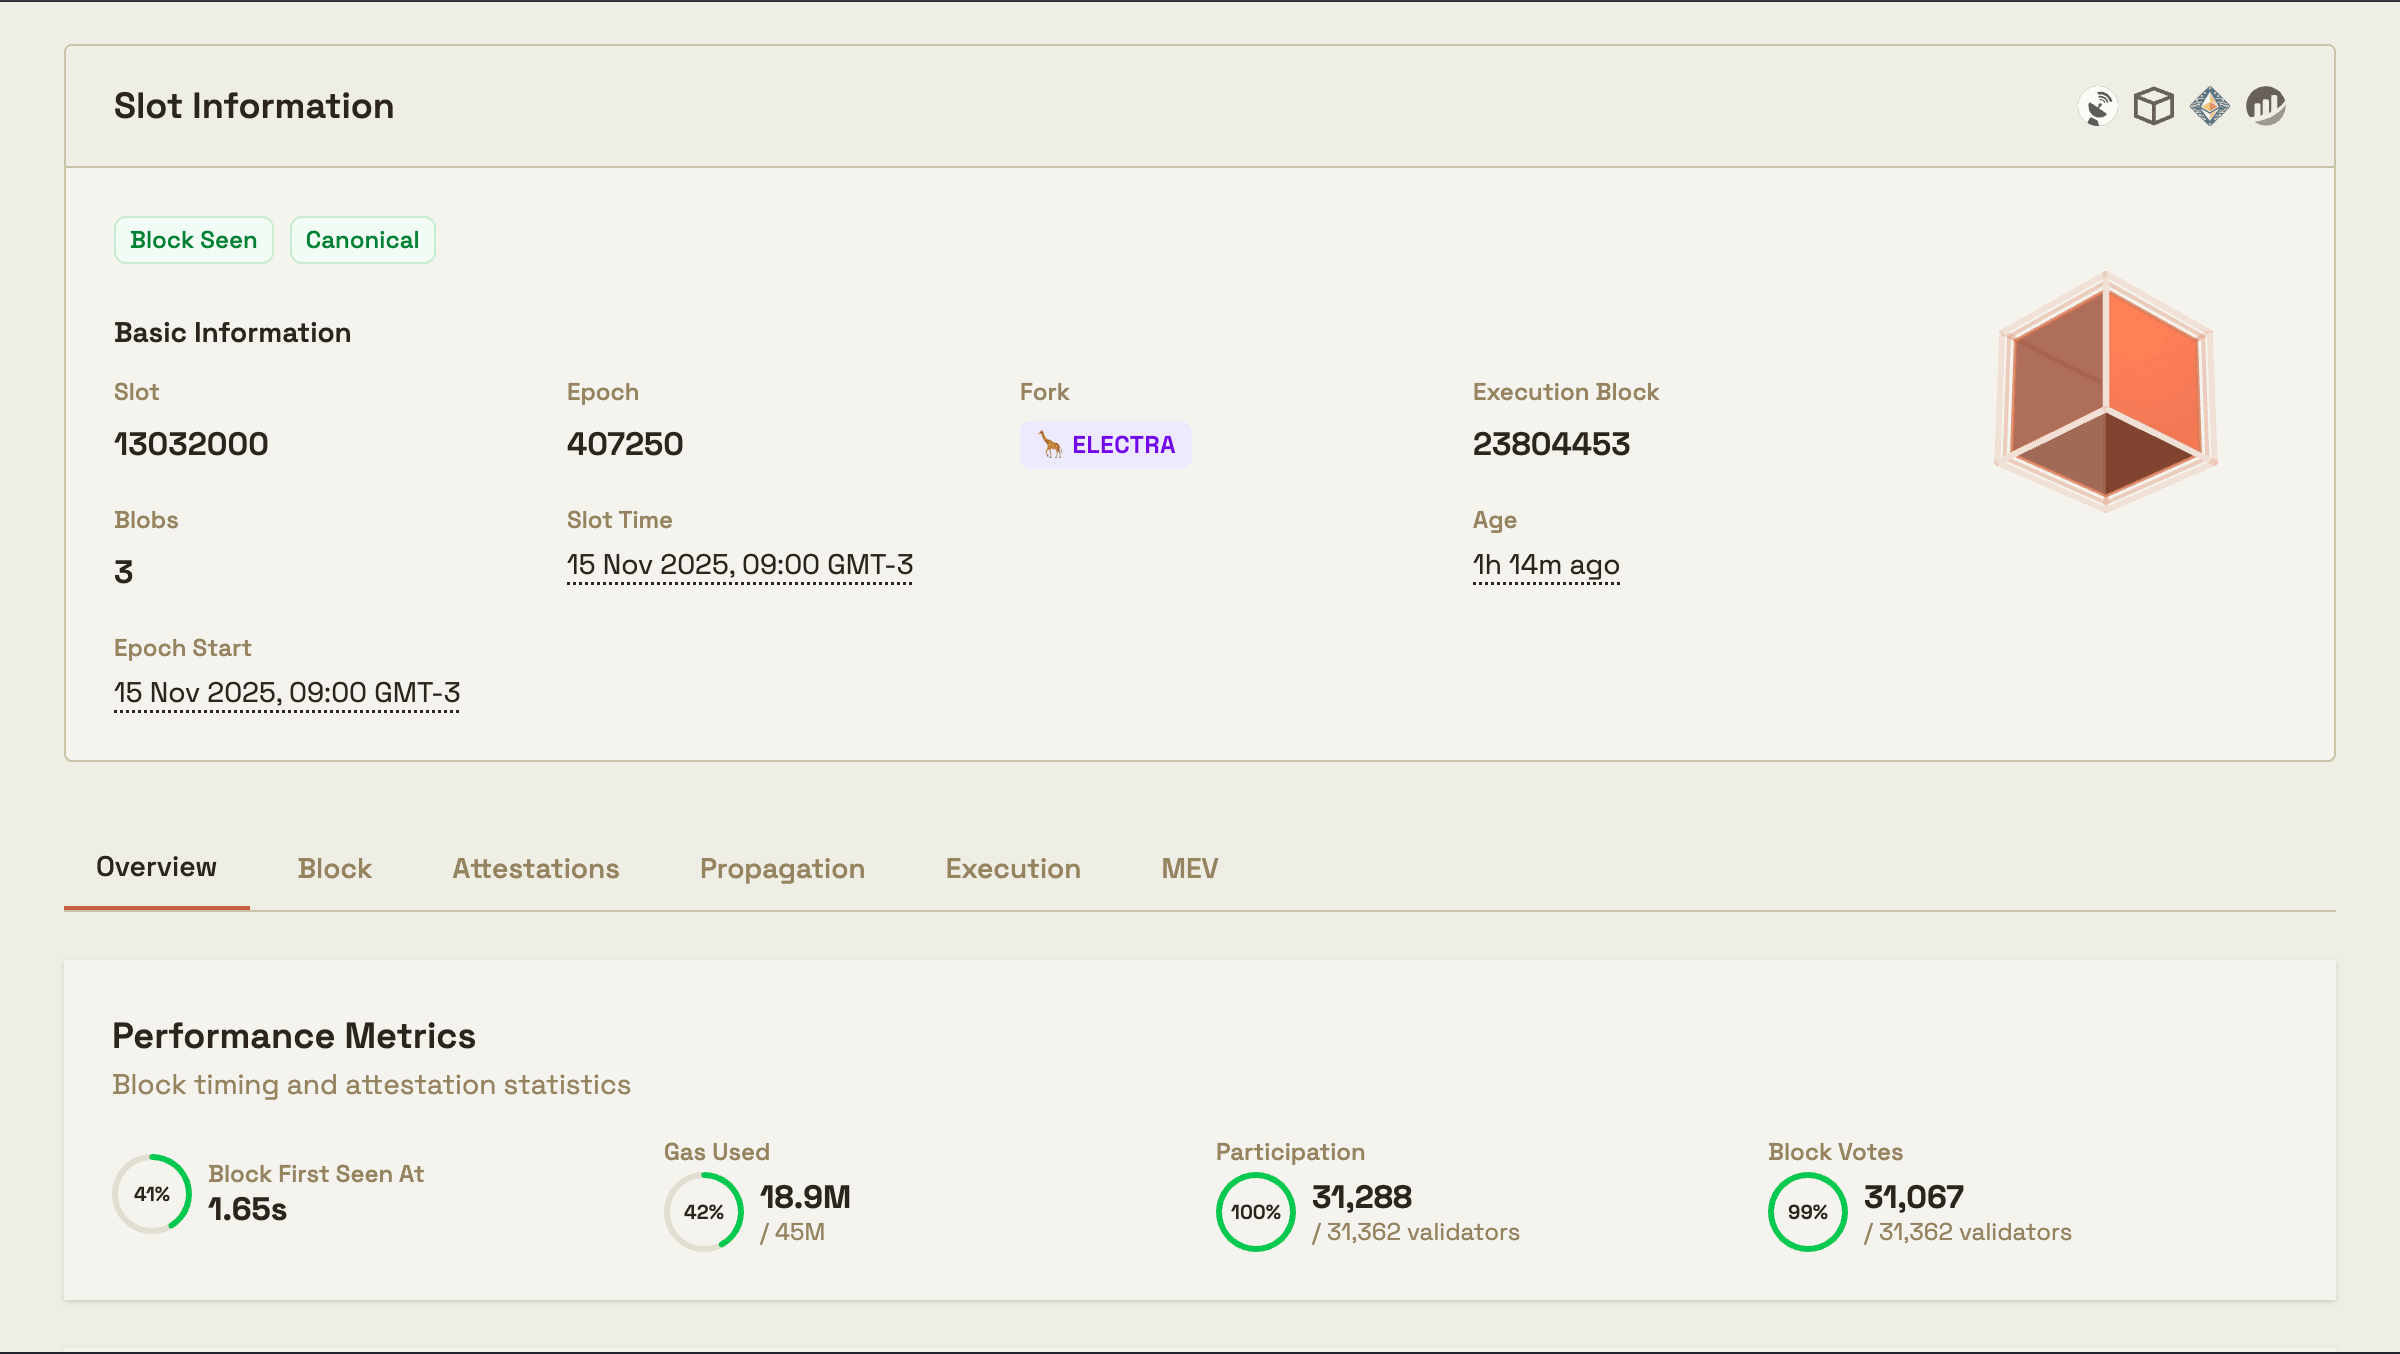Screen dimensions: 2400x1354
Task: Go to the Execution tab
Action: [x=1013, y=868]
